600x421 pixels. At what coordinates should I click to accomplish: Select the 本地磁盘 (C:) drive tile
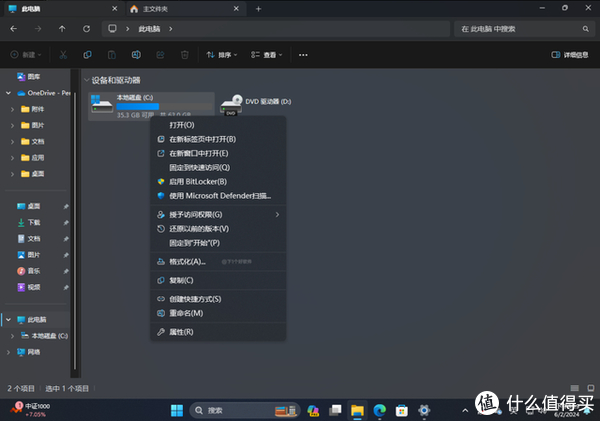[151, 106]
